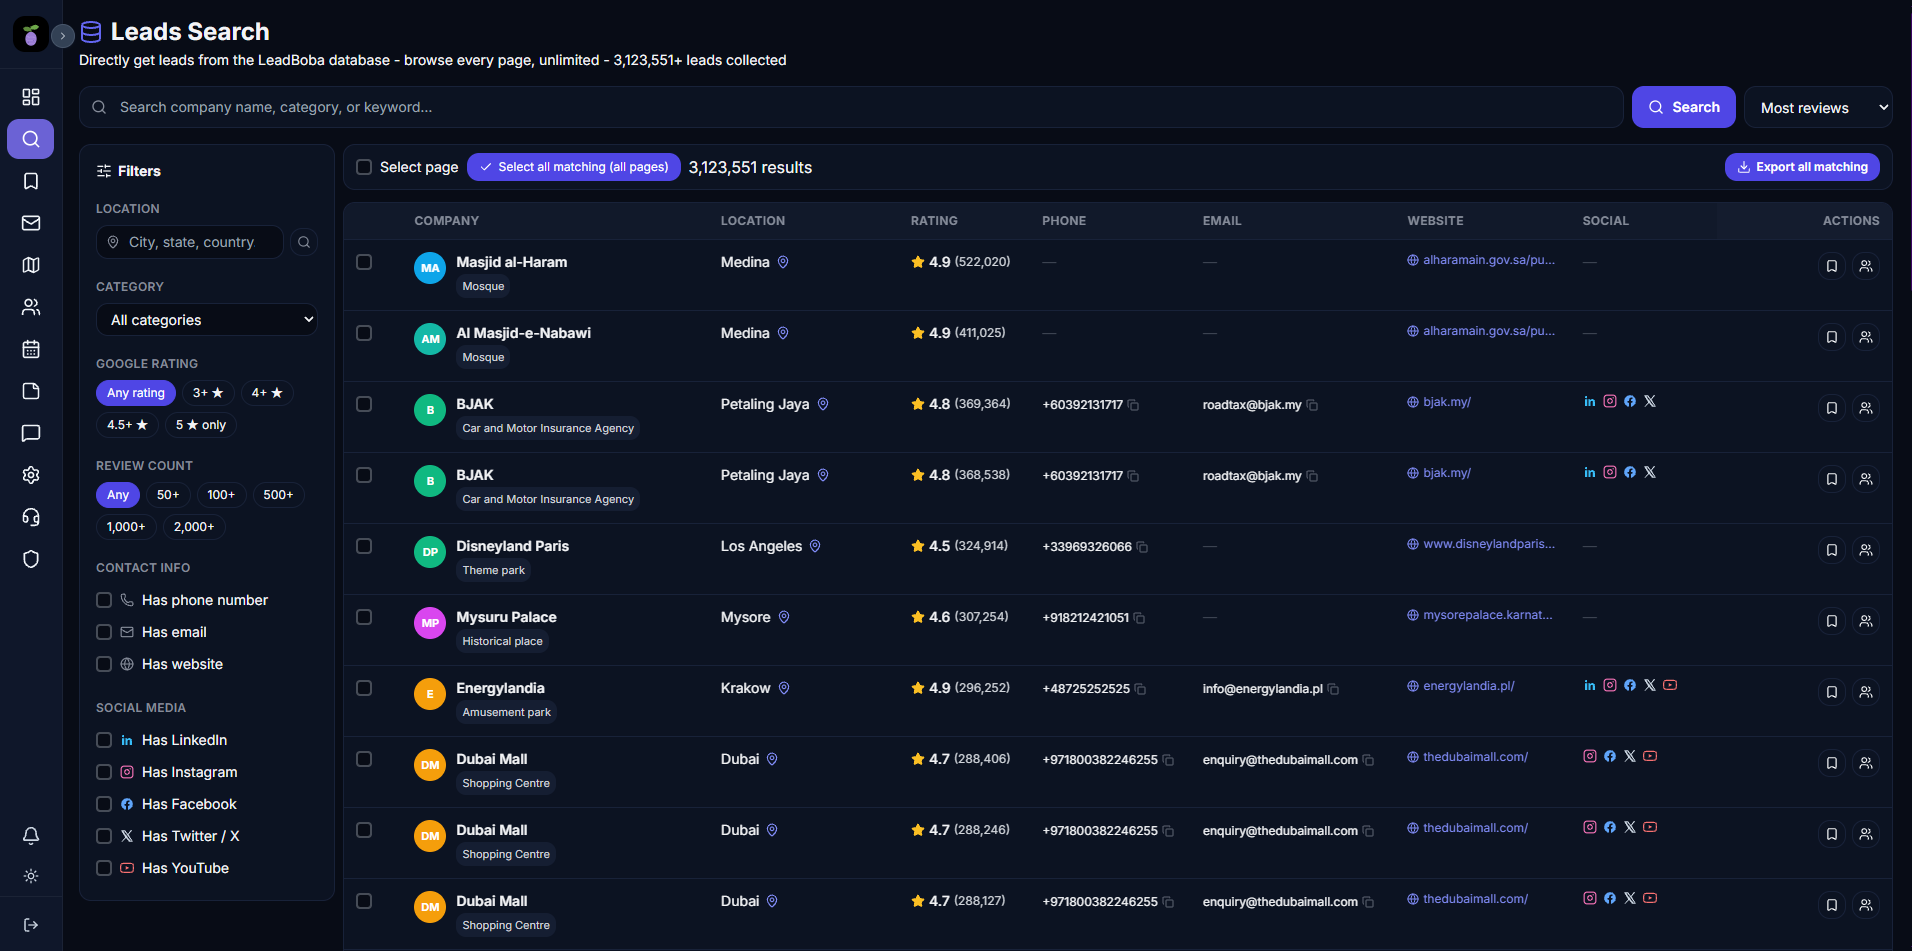Open the saved bookmarks icon in sidebar

click(31, 181)
